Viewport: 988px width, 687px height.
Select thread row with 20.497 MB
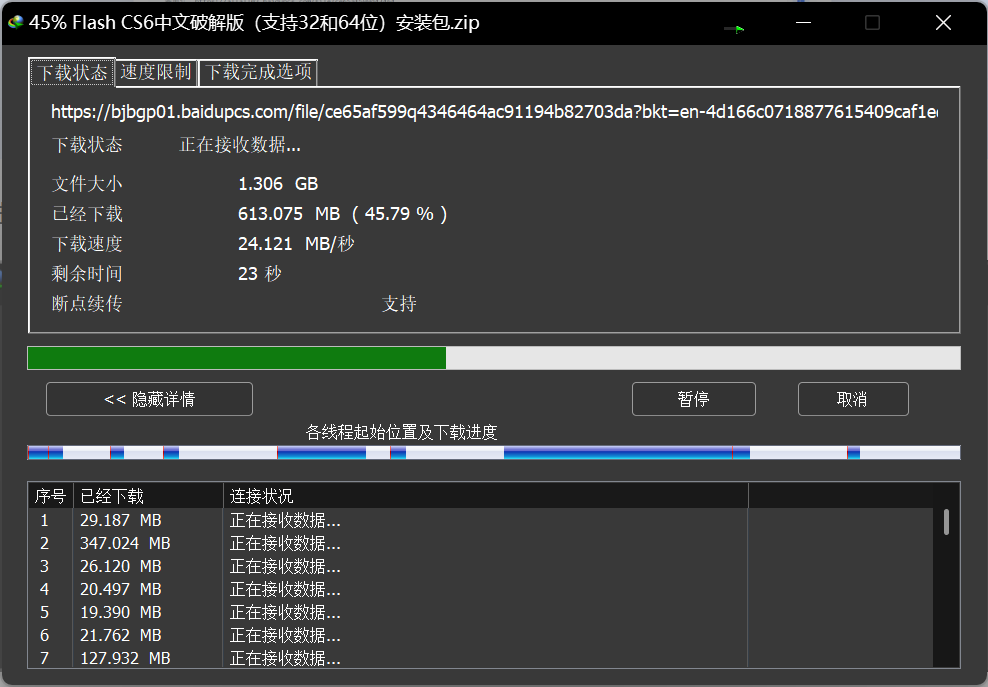(481, 589)
